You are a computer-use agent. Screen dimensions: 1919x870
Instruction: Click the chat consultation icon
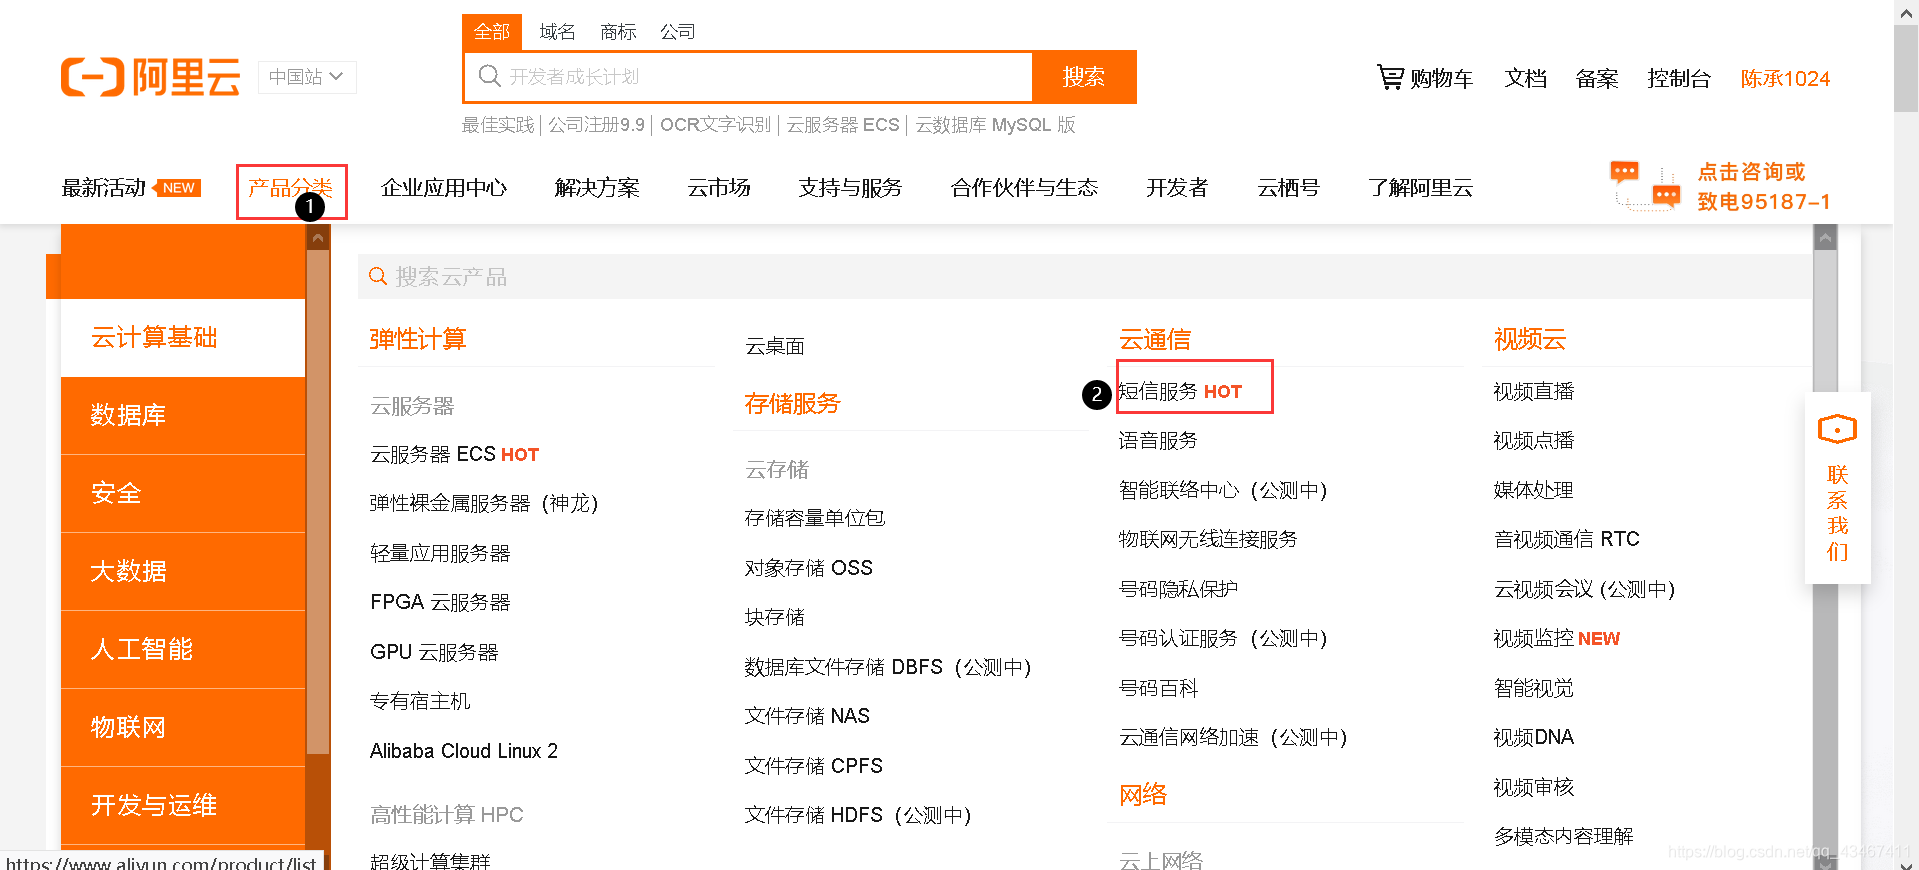click(x=1645, y=185)
